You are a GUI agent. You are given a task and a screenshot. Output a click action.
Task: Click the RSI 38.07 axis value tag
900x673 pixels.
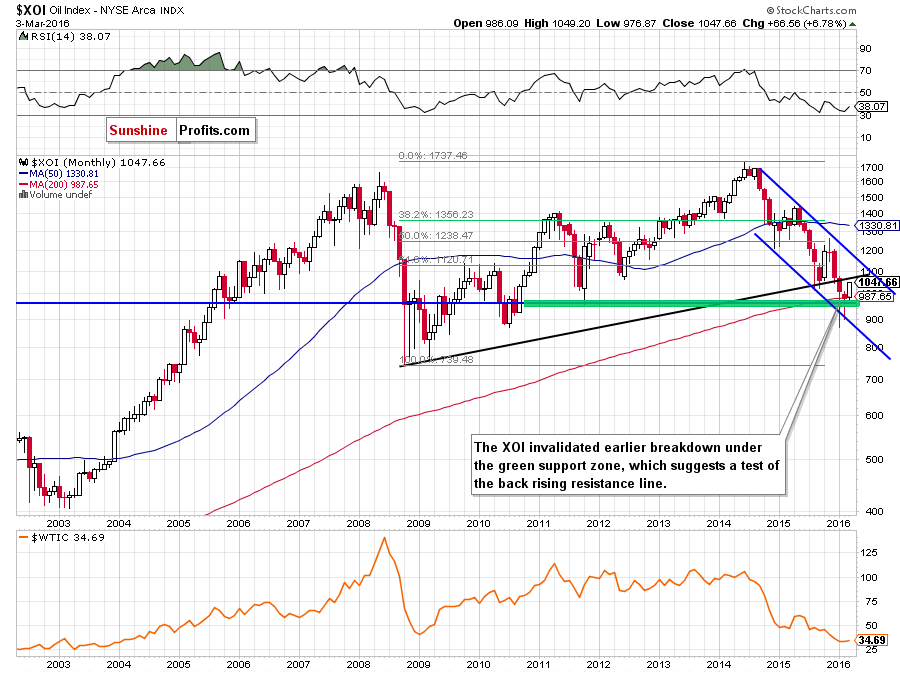click(871, 107)
